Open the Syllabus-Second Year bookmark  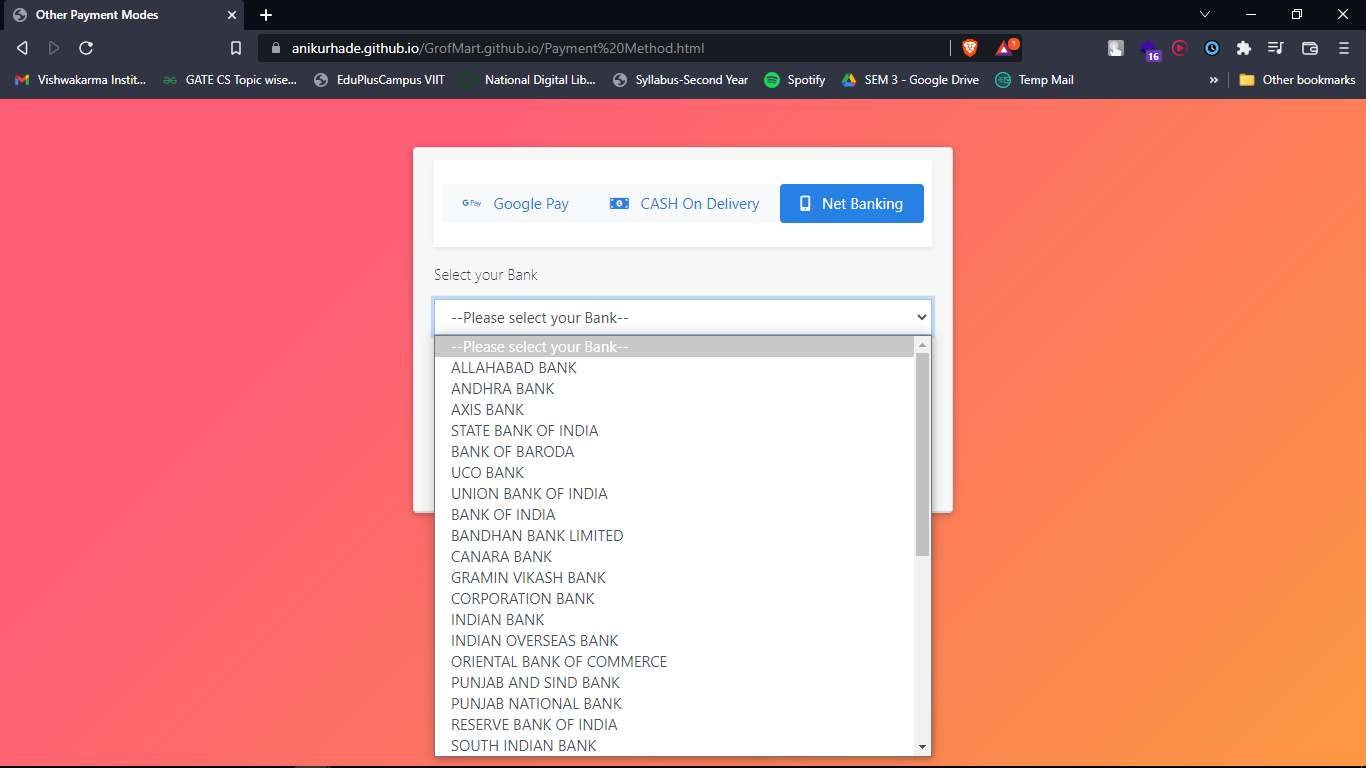[x=680, y=80]
